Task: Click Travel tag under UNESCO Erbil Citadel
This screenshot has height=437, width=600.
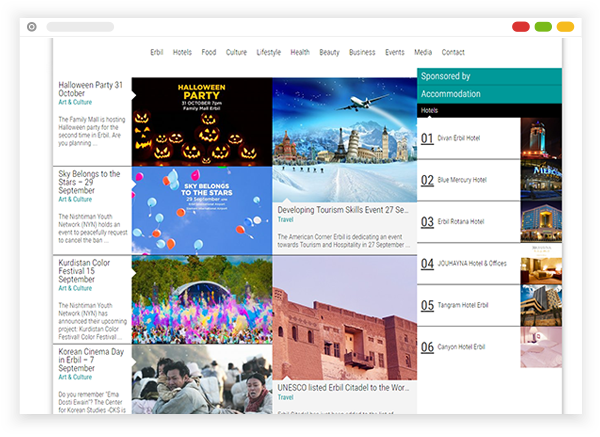Action: [x=285, y=397]
